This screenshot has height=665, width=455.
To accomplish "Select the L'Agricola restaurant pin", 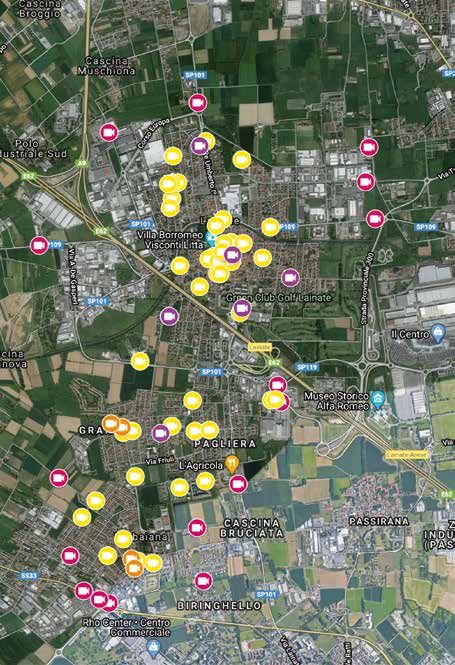I will 232,464.
